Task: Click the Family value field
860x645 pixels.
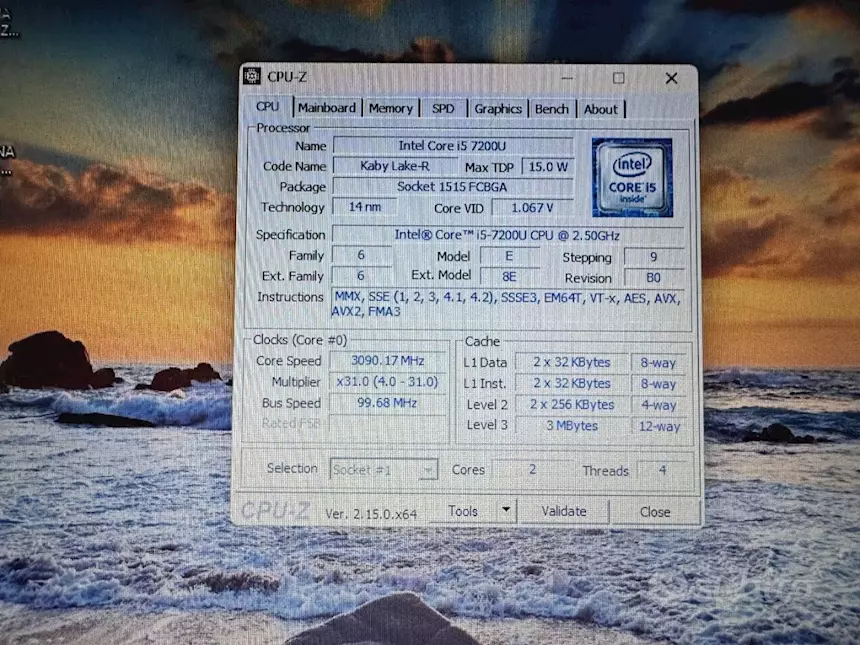Action: click(x=362, y=255)
